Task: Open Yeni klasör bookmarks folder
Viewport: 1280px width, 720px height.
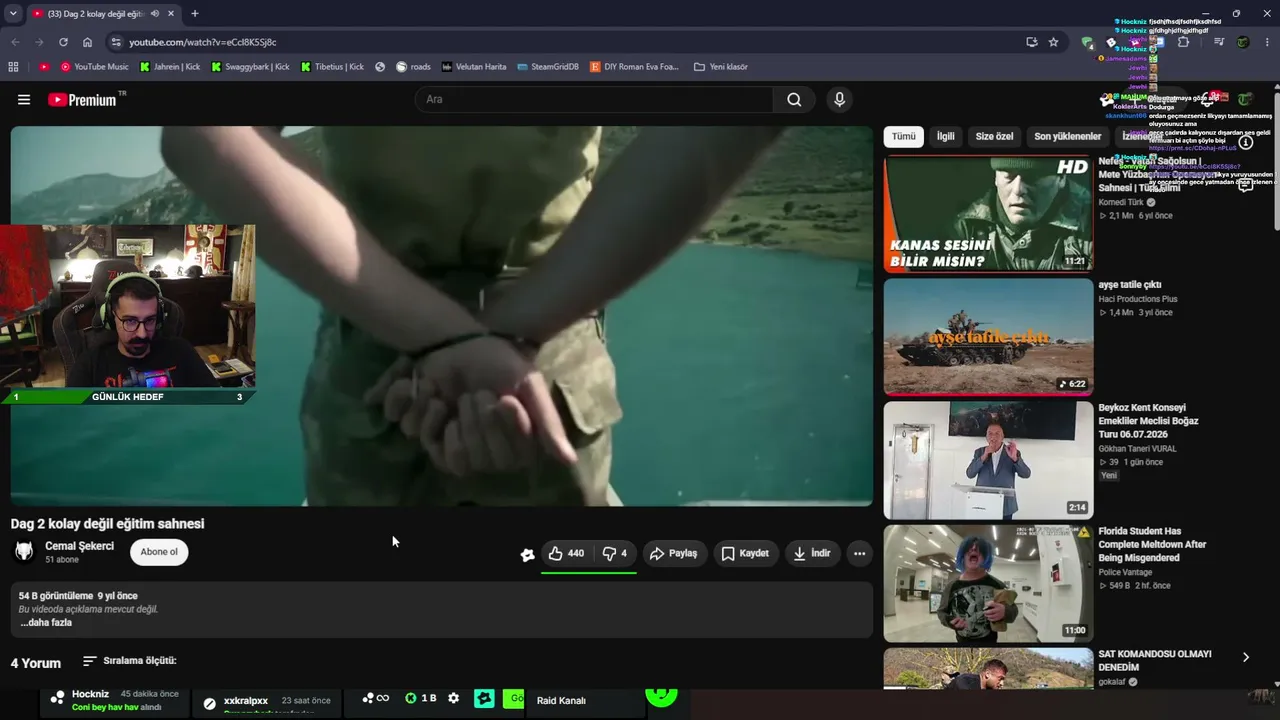Action: (720, 67)
